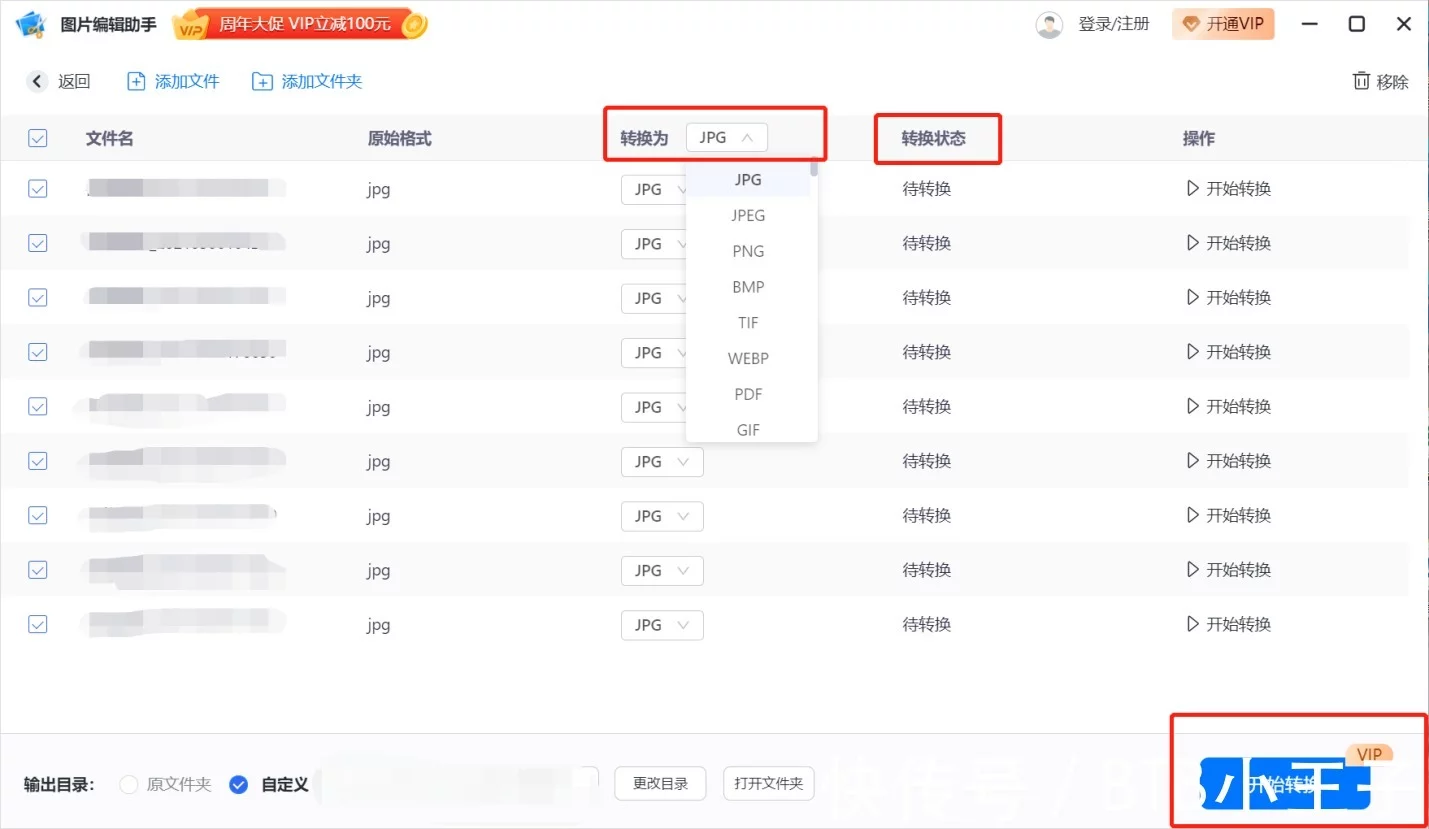Uncheck the third file row checkbox
The image size is (1429, 829).
[x=38, y=297]
